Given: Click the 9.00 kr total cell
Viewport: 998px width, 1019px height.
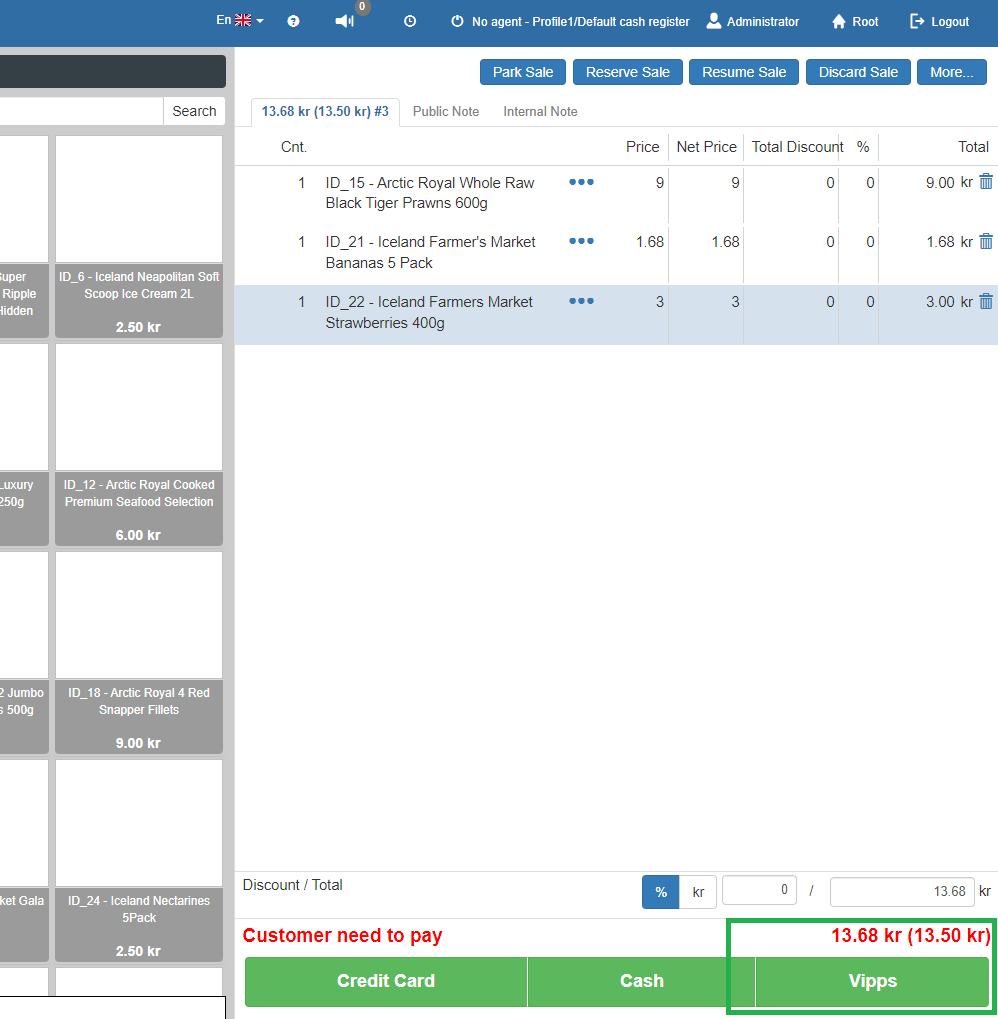Looking at the screenshot, I should pyautogui.click(x=949, y=183).
